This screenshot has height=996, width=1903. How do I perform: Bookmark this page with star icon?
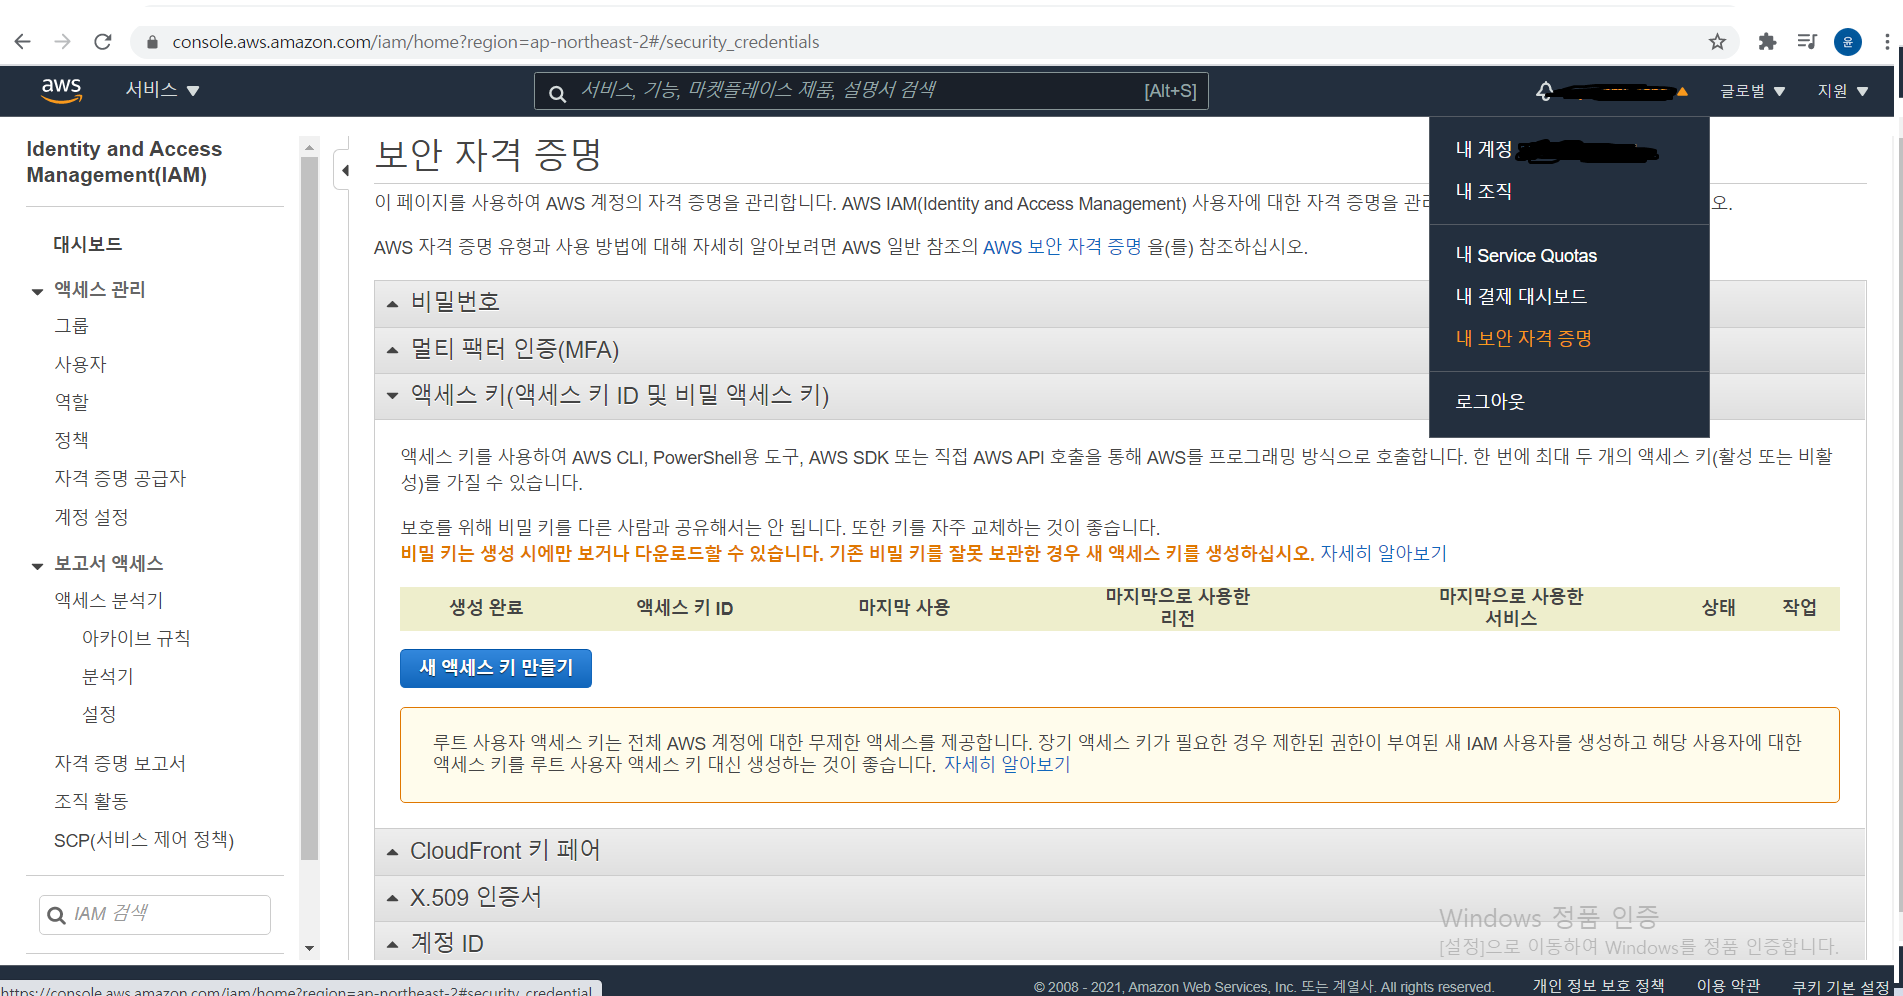(1717, 42)
